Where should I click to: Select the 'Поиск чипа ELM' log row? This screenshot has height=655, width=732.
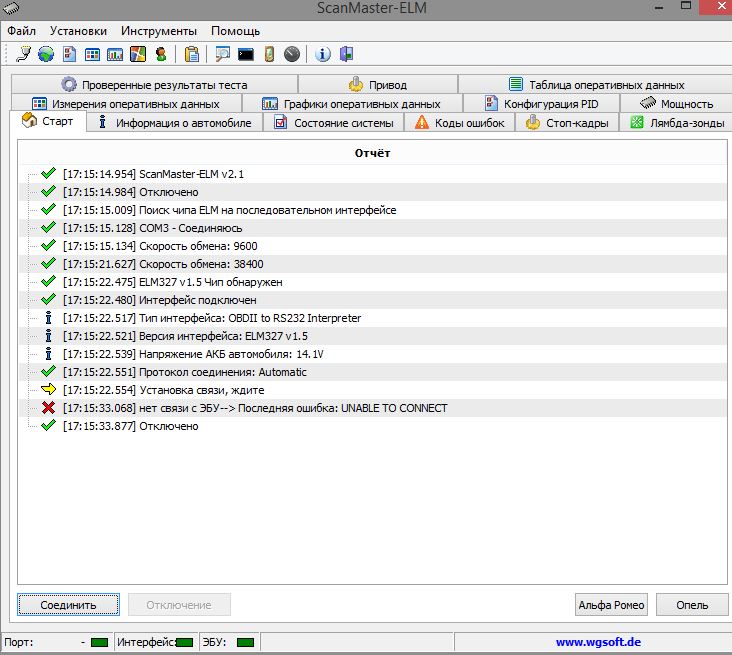tap(373, 210)
